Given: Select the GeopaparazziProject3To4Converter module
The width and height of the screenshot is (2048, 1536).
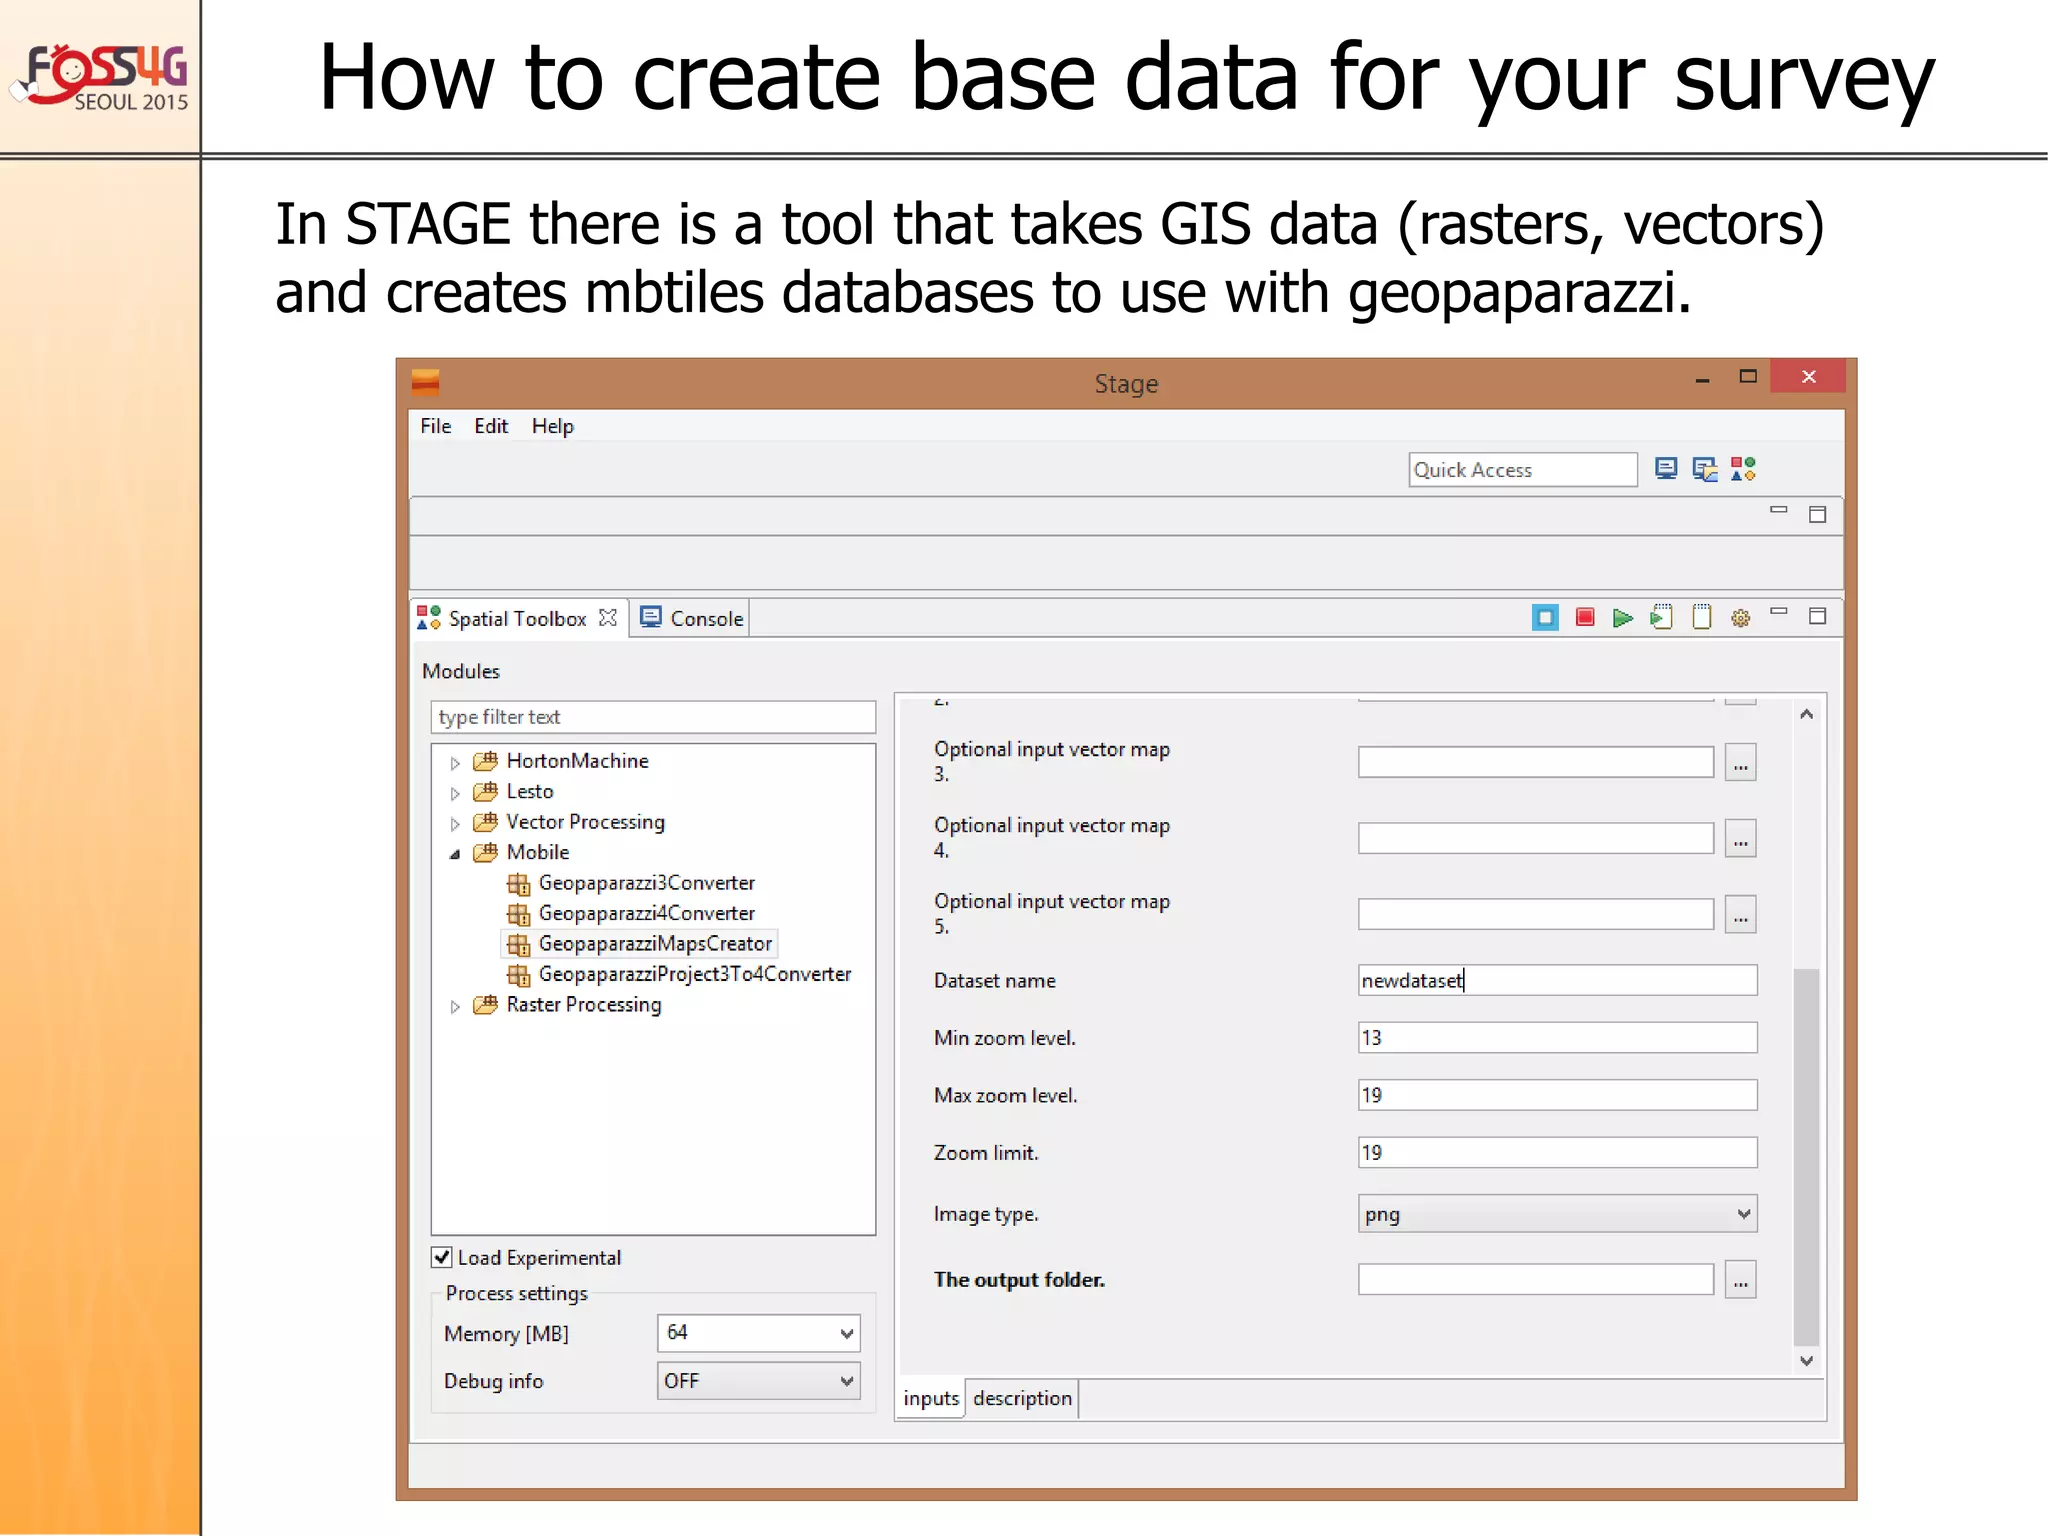Looking at the screenshot, I should [679, 974].
